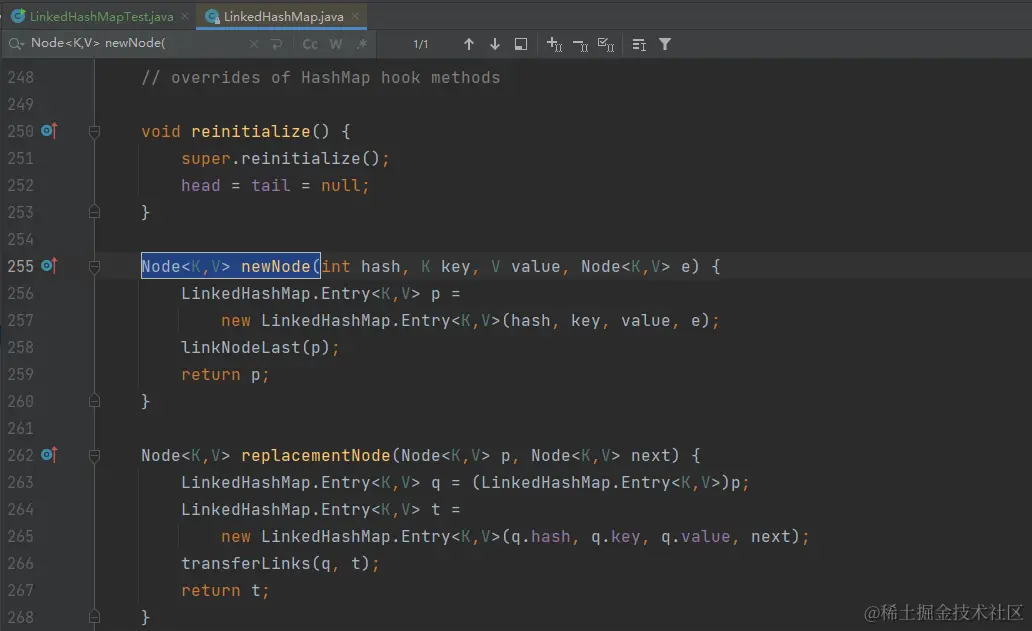Click the find search text field

tap(137, 43)
